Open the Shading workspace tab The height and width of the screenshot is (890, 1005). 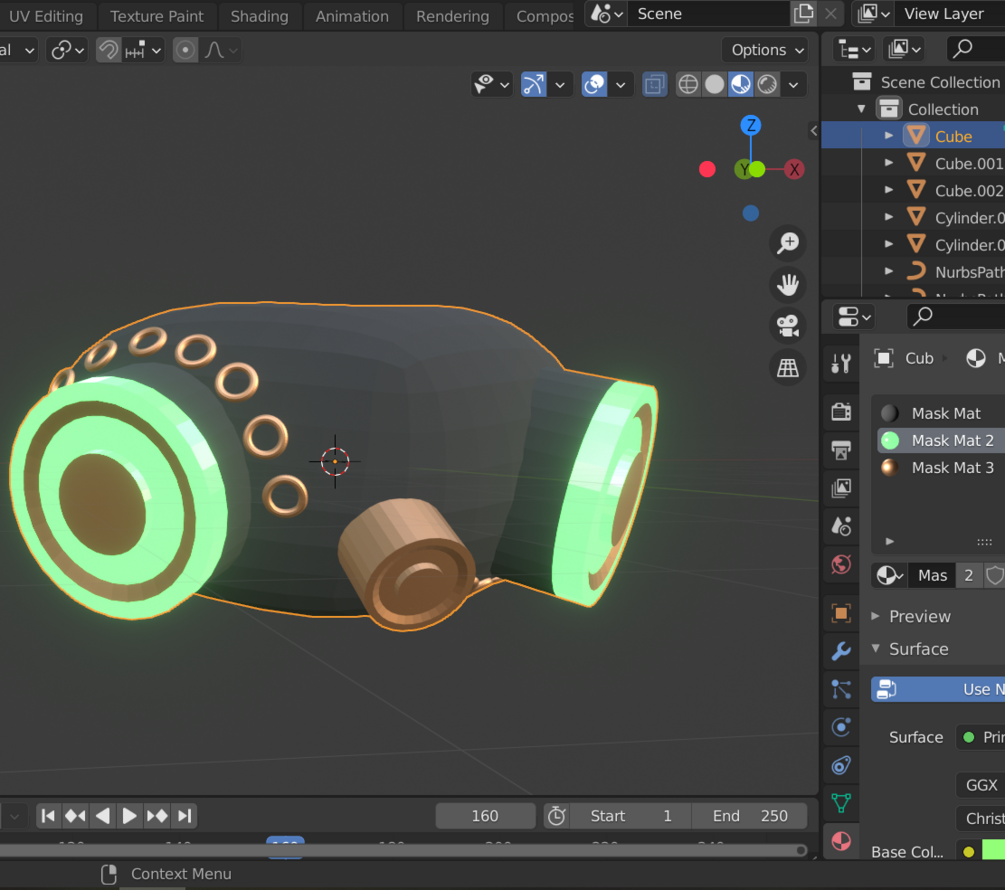tap(260, 16)
